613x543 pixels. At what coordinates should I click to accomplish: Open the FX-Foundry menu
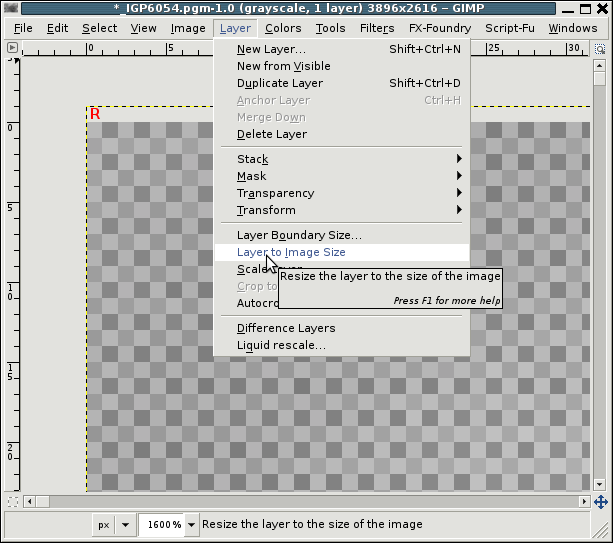point(440,28)
